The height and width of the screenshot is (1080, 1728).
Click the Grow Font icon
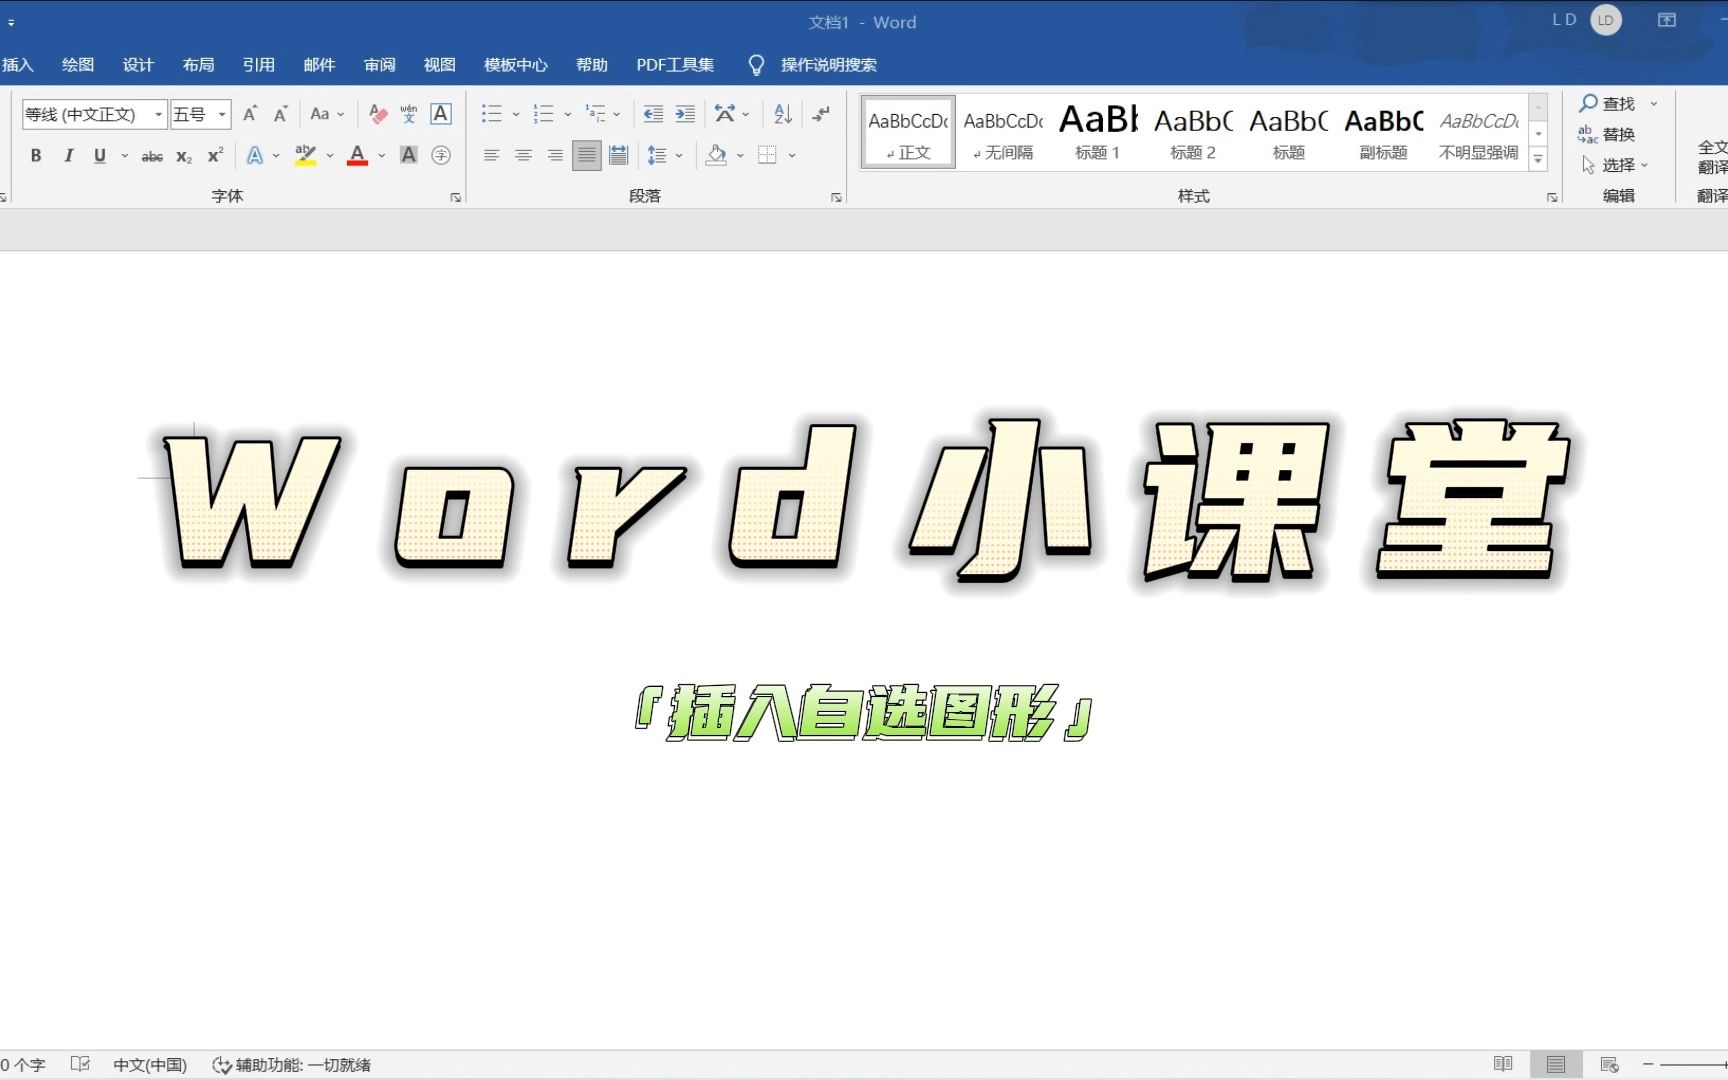click(250, 114)
